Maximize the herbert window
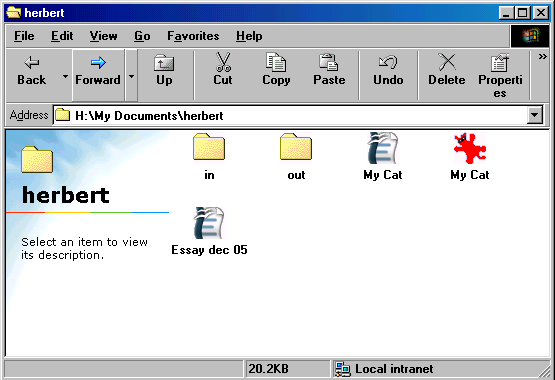The width and height of the screenshot is (555, 380). [x=523, y=13]
